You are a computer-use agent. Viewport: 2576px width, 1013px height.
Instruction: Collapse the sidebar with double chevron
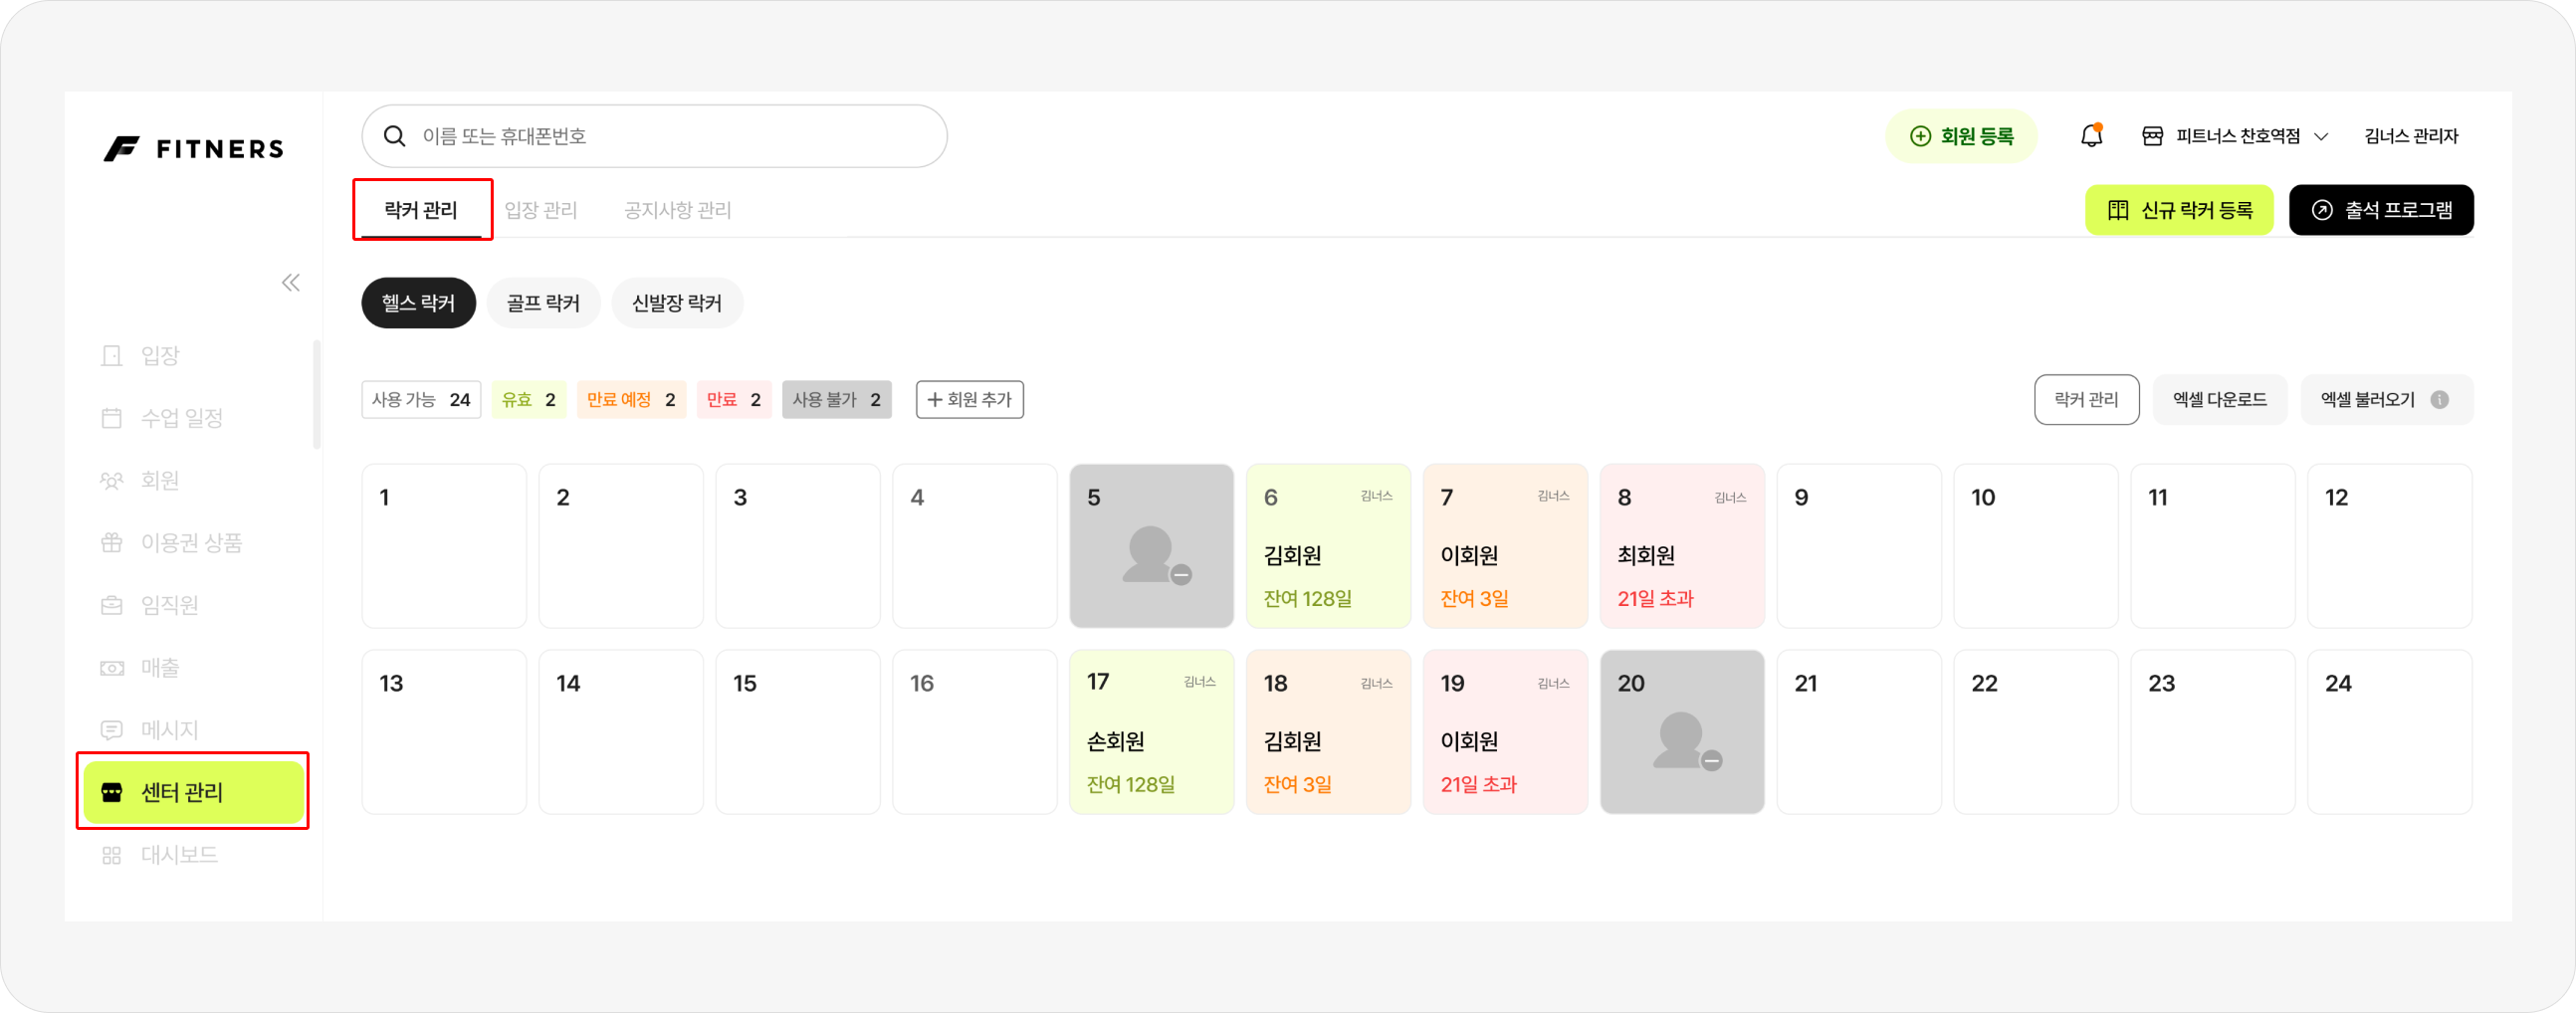[291, 283]
